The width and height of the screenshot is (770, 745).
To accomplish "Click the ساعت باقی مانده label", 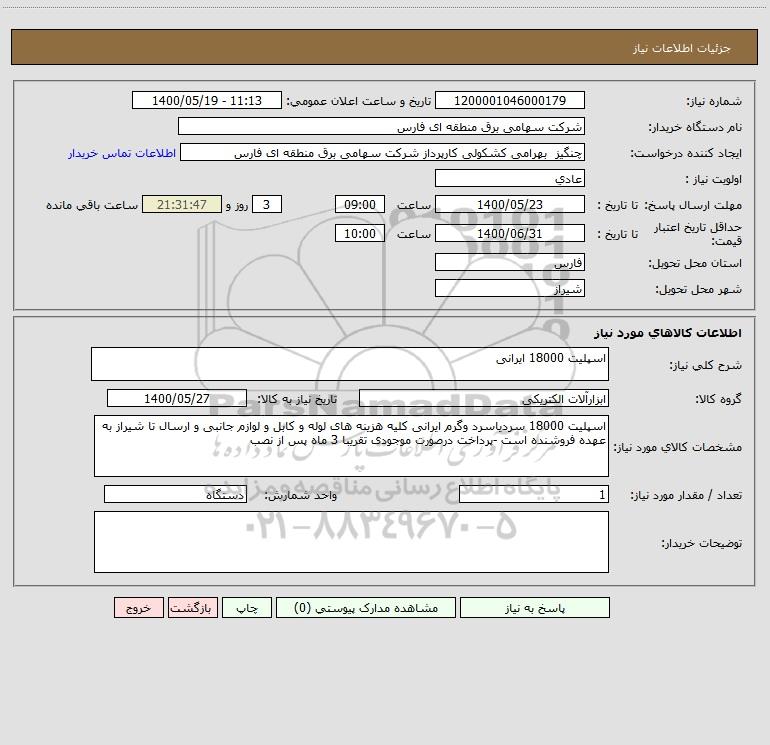I will click(x=92, y=205).
